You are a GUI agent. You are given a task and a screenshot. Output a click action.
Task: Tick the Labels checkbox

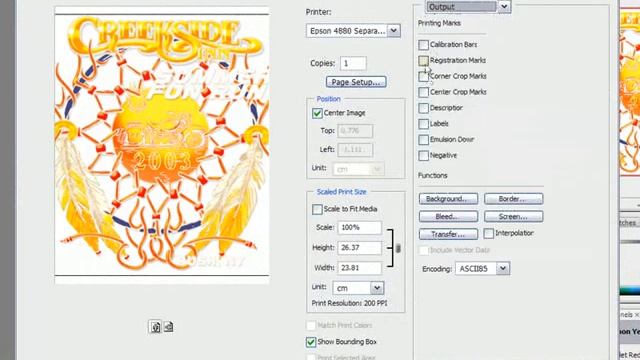point(424,124)
